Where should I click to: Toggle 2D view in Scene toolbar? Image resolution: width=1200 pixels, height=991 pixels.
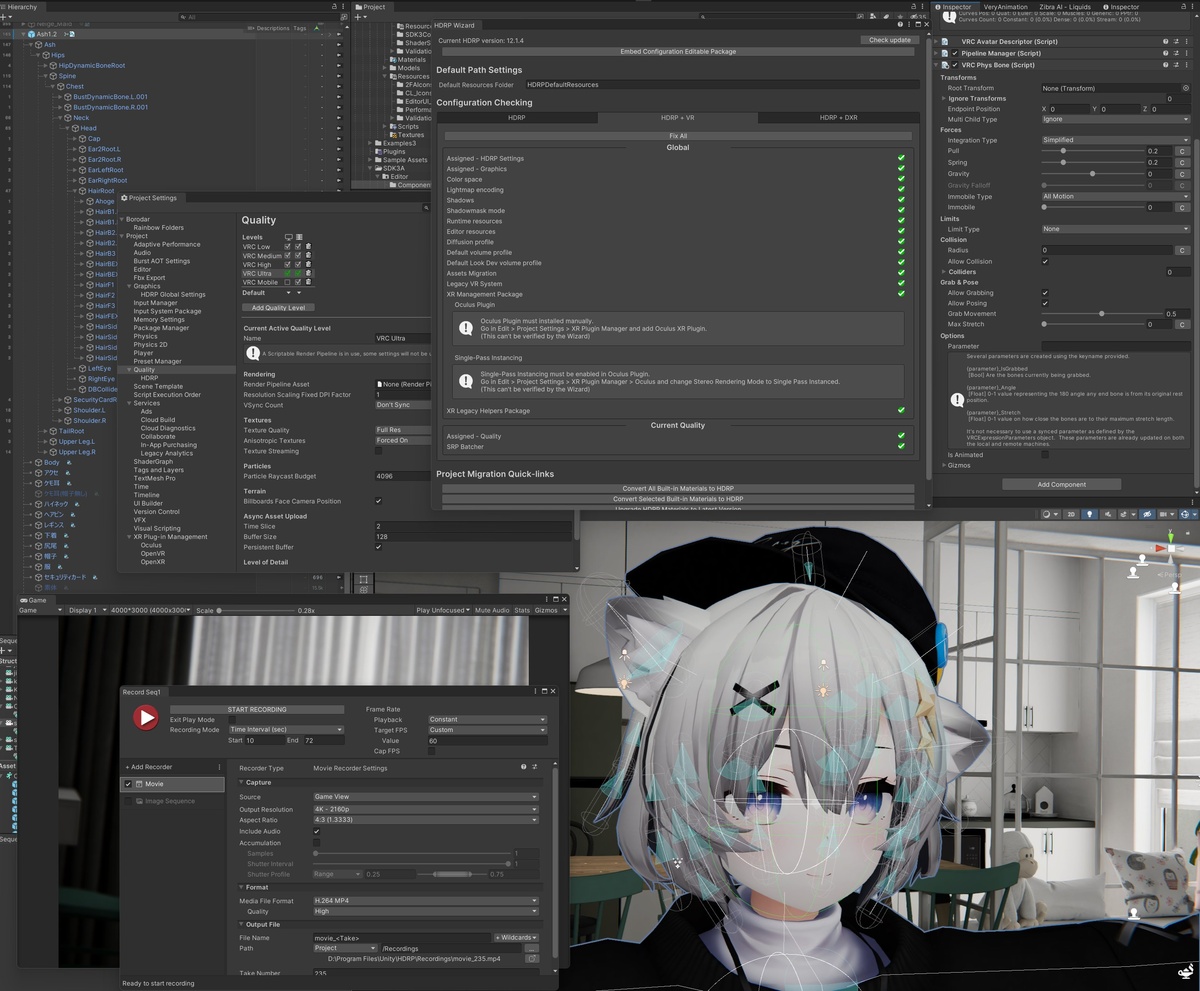[x=1071, y=514]
